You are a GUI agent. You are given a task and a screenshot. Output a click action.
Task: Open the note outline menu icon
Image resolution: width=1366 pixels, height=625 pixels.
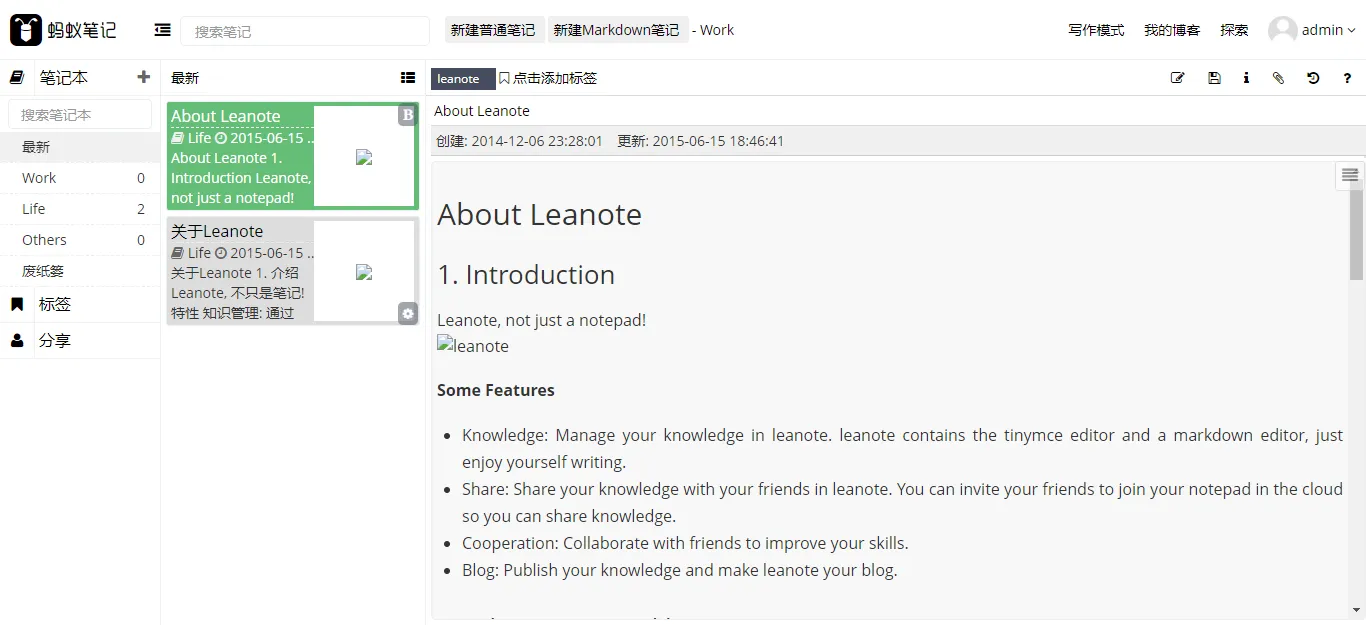(x=1350, y=175)
